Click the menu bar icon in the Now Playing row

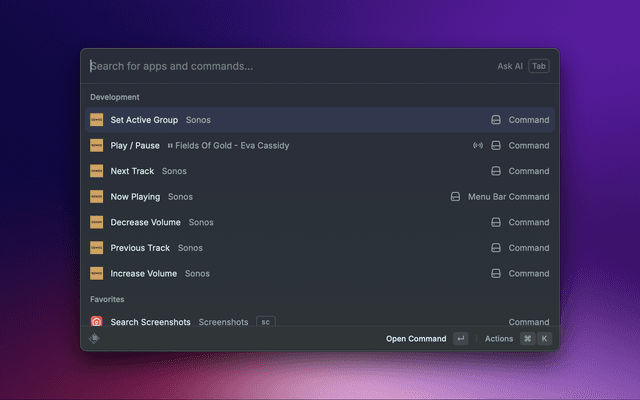point(455,197)
